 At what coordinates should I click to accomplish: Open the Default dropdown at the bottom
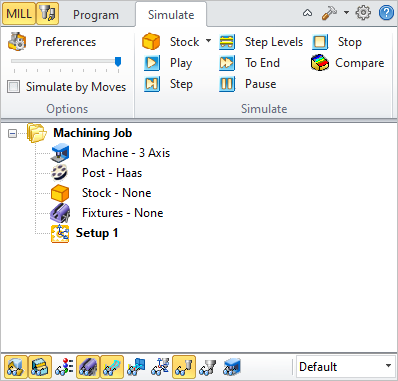(x=345, y=367)
